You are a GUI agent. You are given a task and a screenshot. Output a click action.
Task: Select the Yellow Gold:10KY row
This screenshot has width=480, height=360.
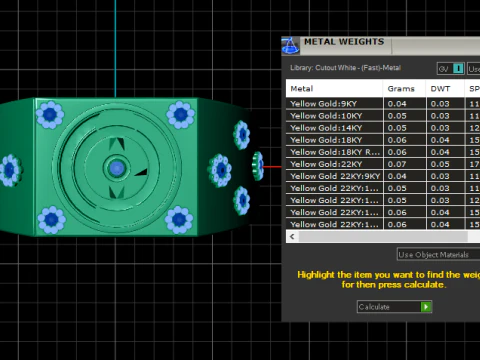[383, 116]
